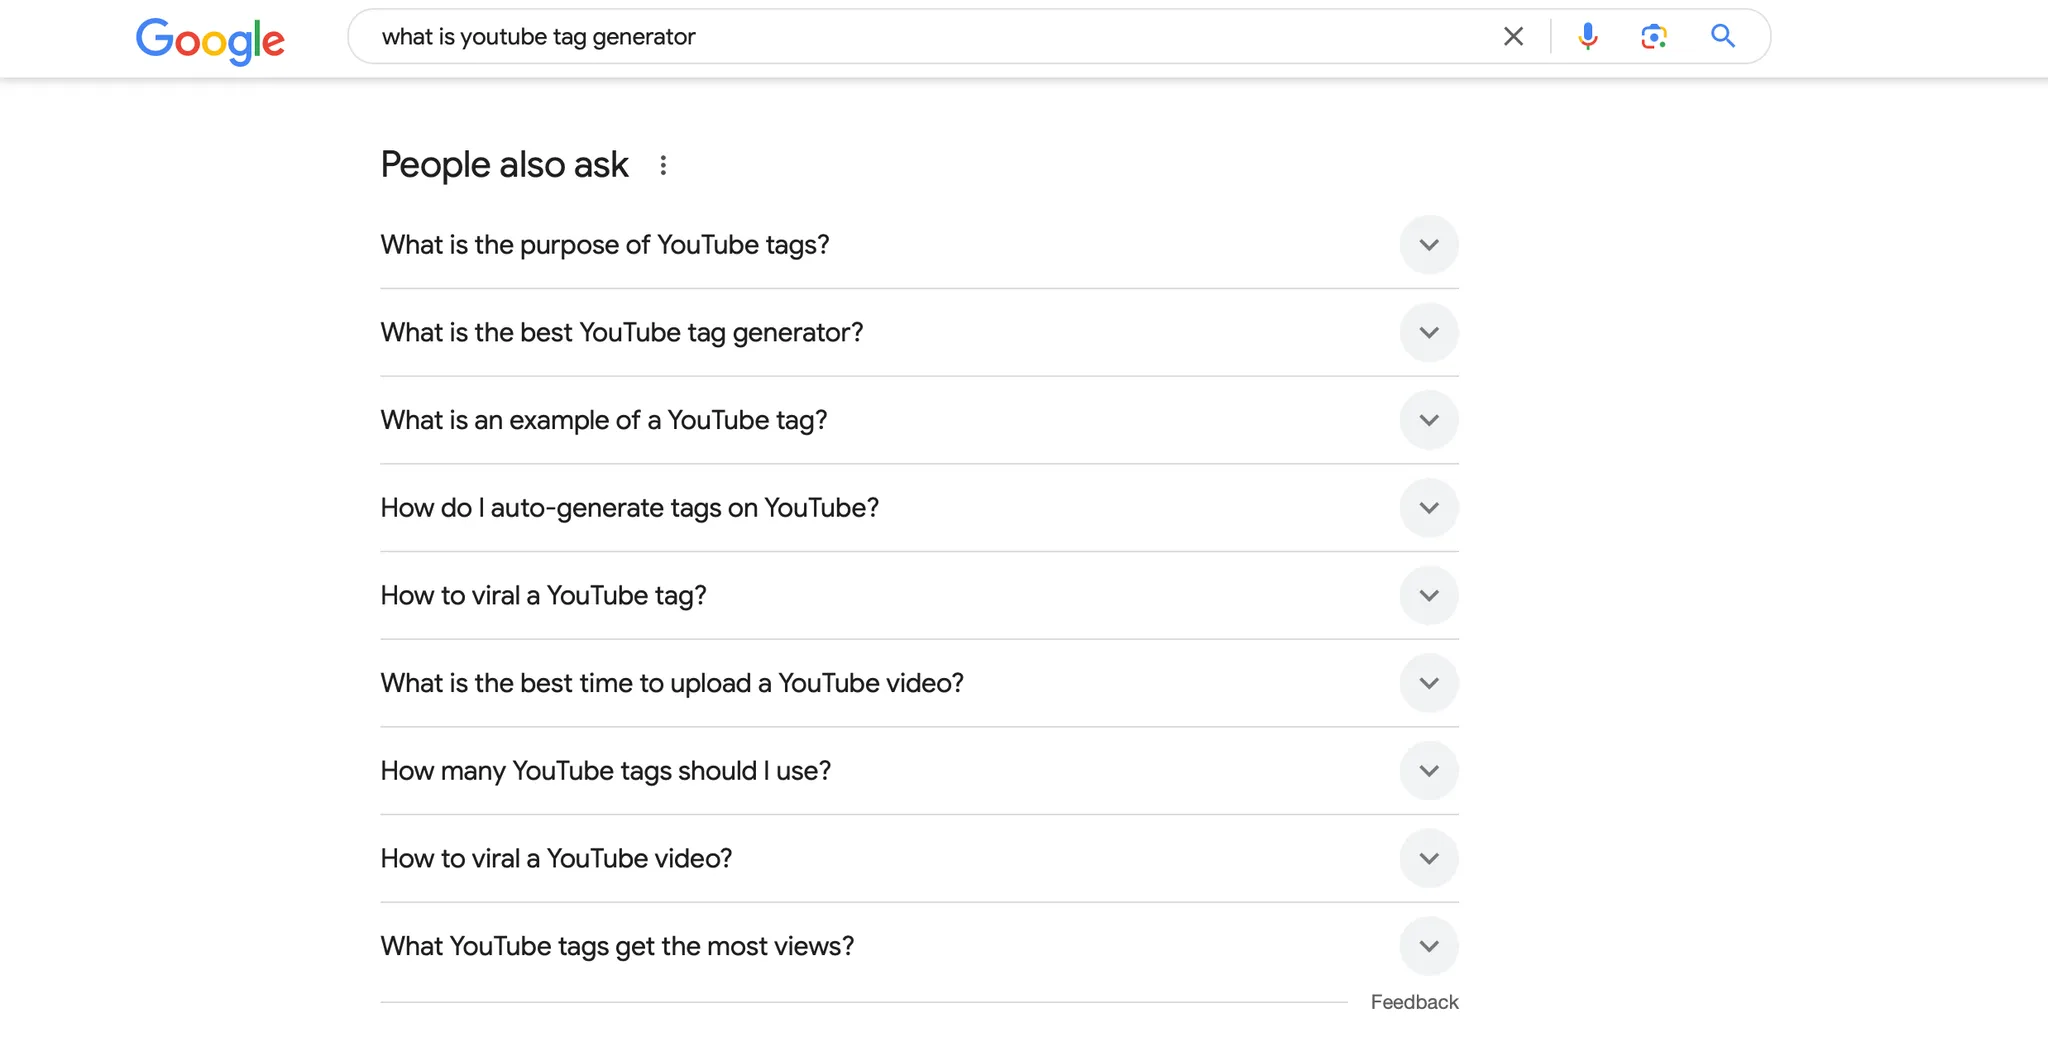The width and height of the screenshot is (2048, 1050).
Task: Open Google Lens image search icon
Action: (x=1654, y=37)
